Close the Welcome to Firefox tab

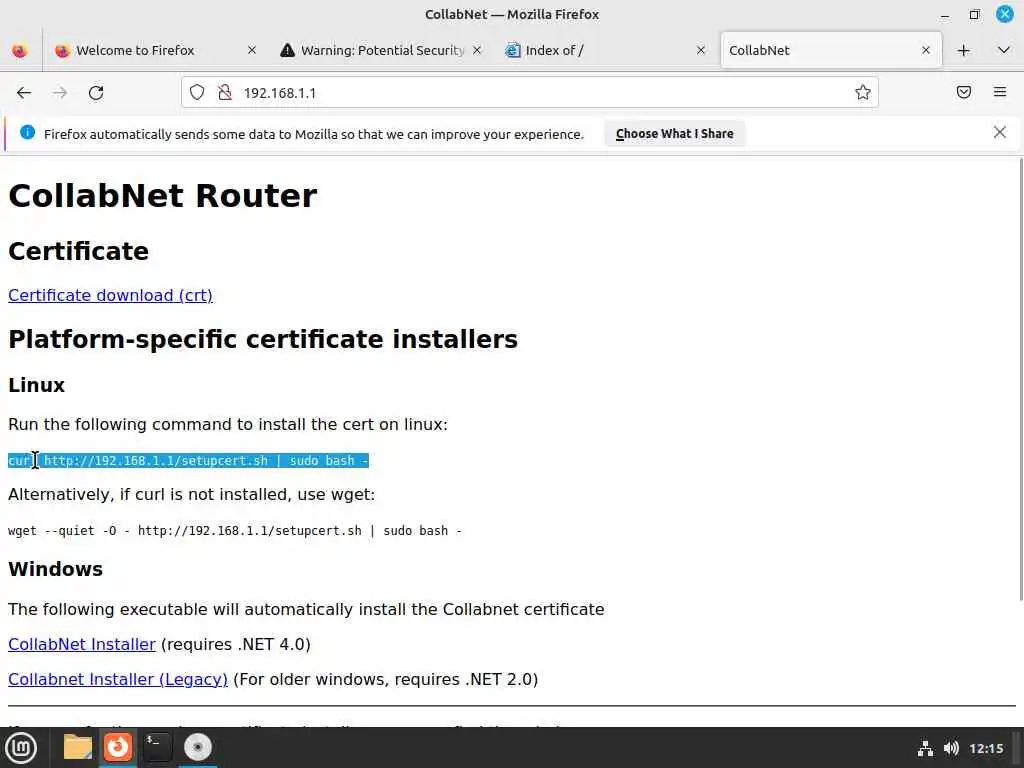click(x=252, y=50)
